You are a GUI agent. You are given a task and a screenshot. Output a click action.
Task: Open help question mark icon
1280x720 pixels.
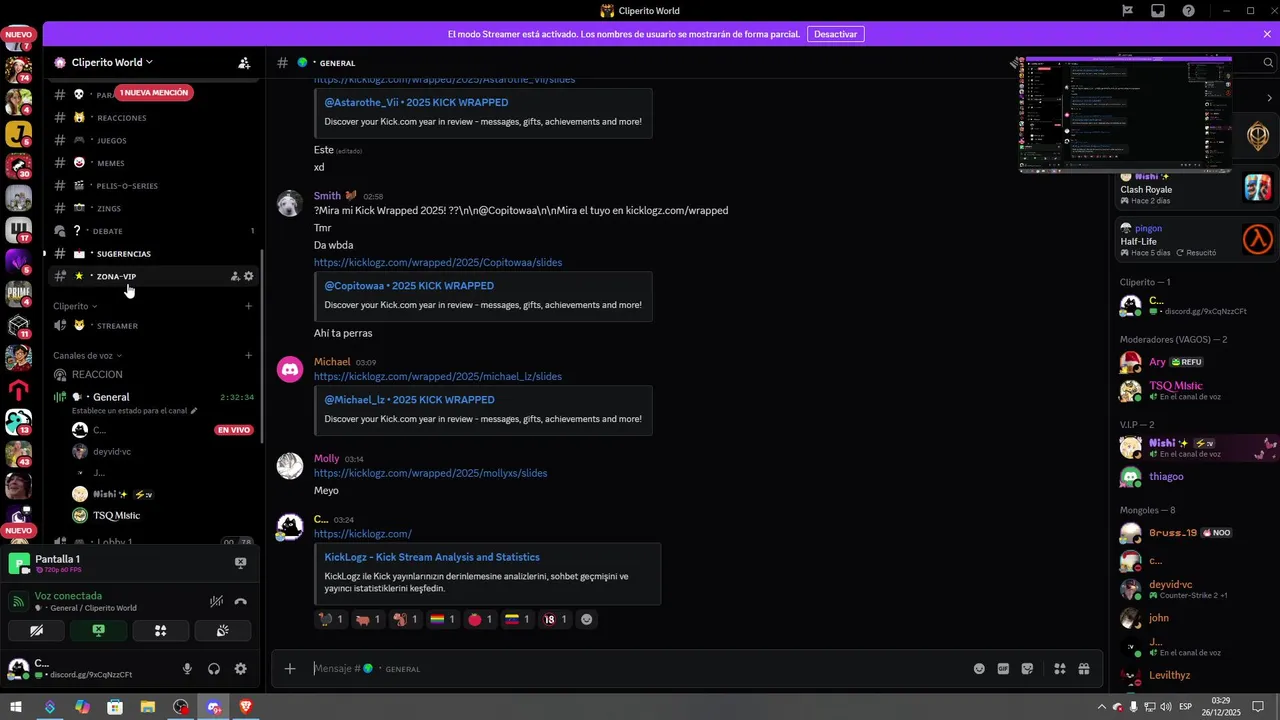click(x=1188, y=11)
